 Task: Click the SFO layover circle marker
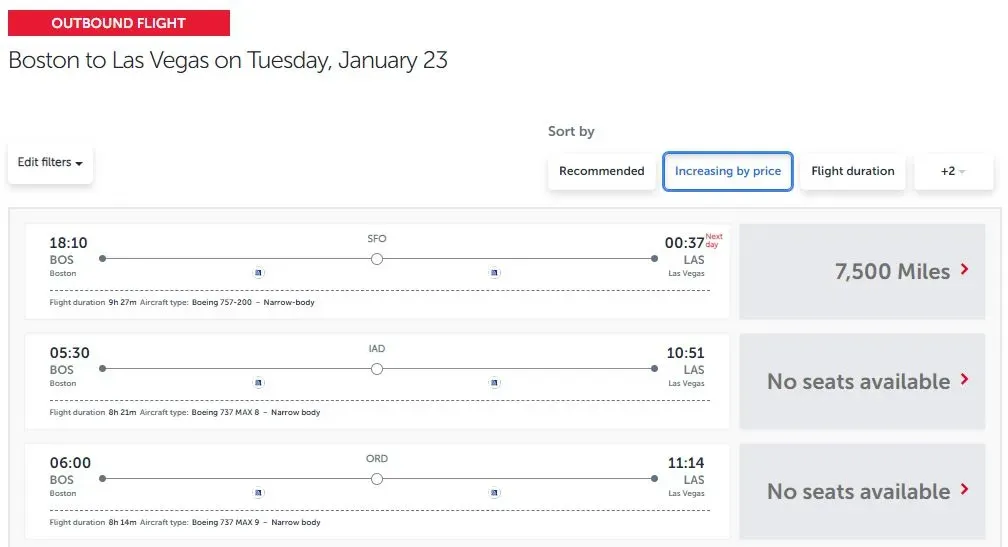(x=377, y=259)
